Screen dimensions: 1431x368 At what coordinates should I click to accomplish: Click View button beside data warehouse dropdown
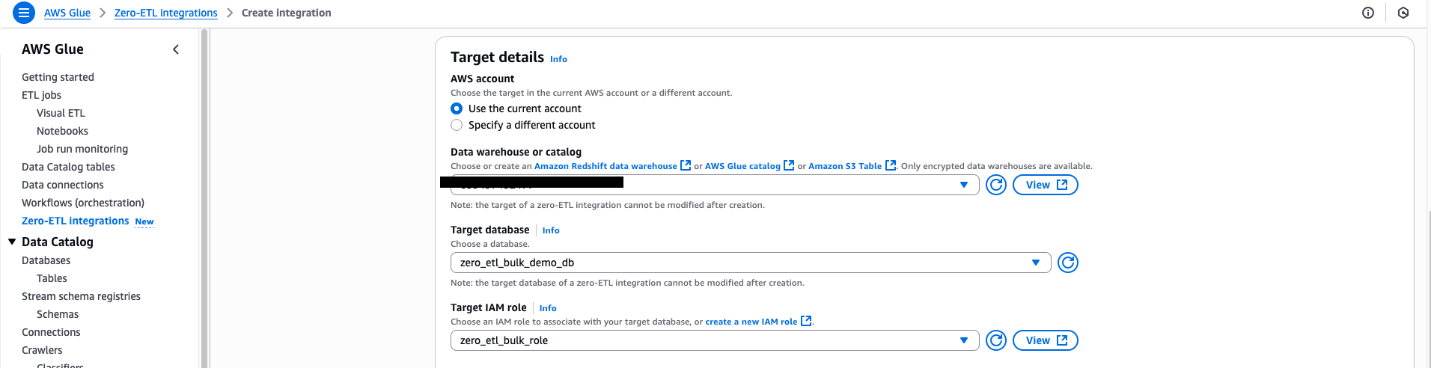pyautogui.click(x=1045, y=185)
